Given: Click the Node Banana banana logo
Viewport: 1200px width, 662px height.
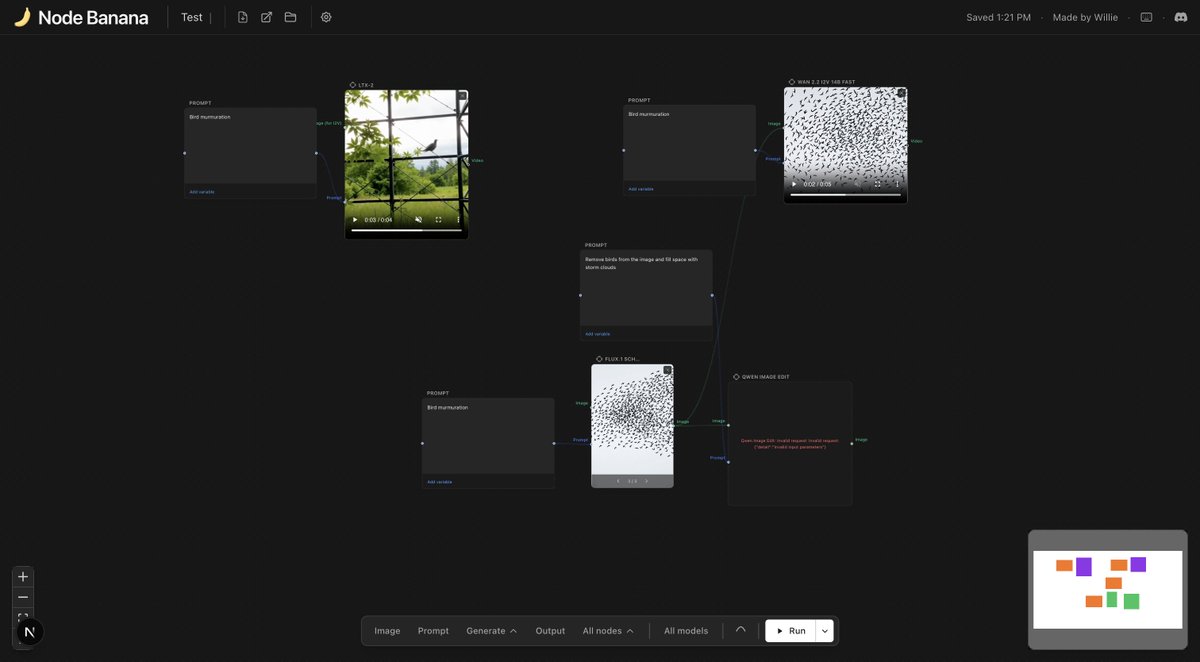Looking at the screenshot, I should pyautogui.click(x=21, y=16).
